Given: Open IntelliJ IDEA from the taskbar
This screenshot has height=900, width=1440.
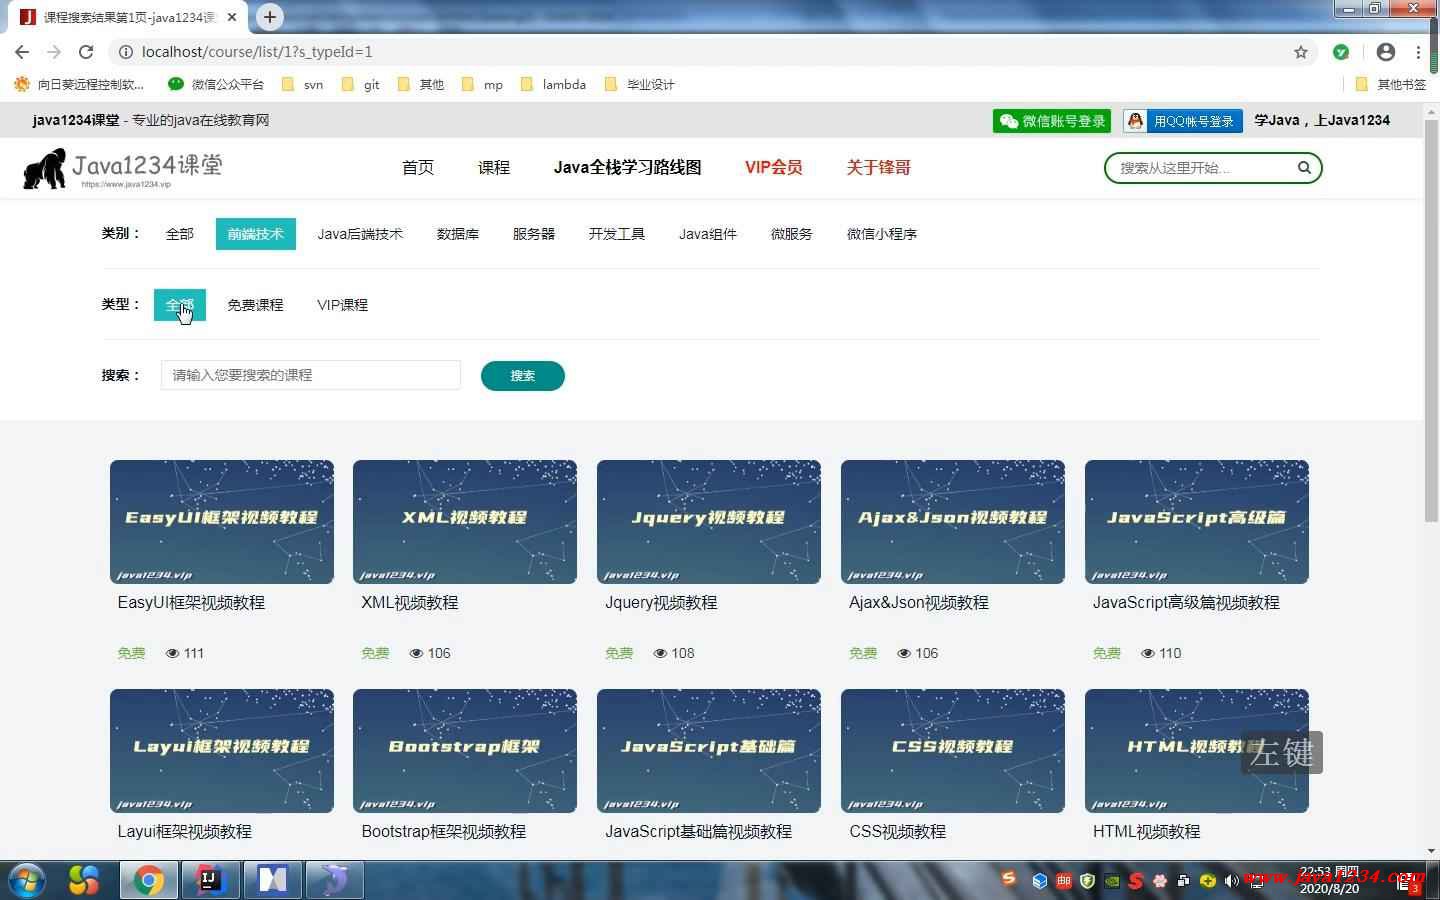Looking at the screenshot, I should coord(210,880).
